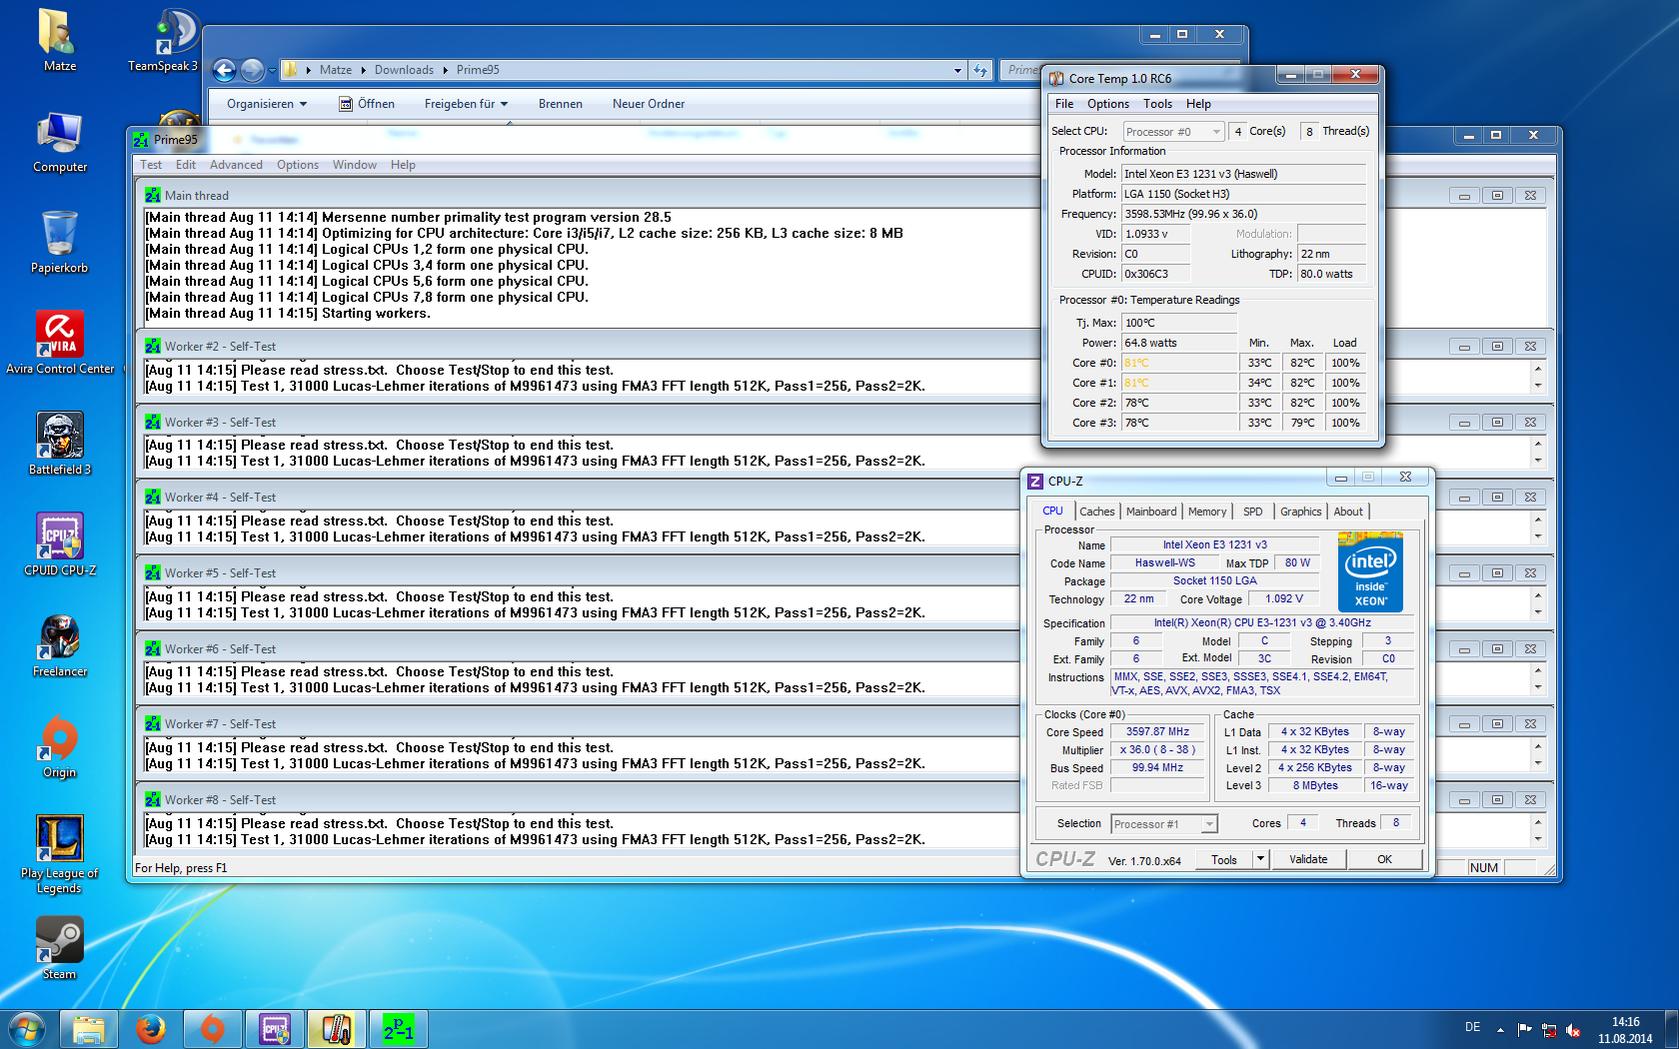This screenshot has height=1049, width=1679.
Task: Click the Avira Control Center desktop icon
Action: pyautogui.click(x=59, y=336)
